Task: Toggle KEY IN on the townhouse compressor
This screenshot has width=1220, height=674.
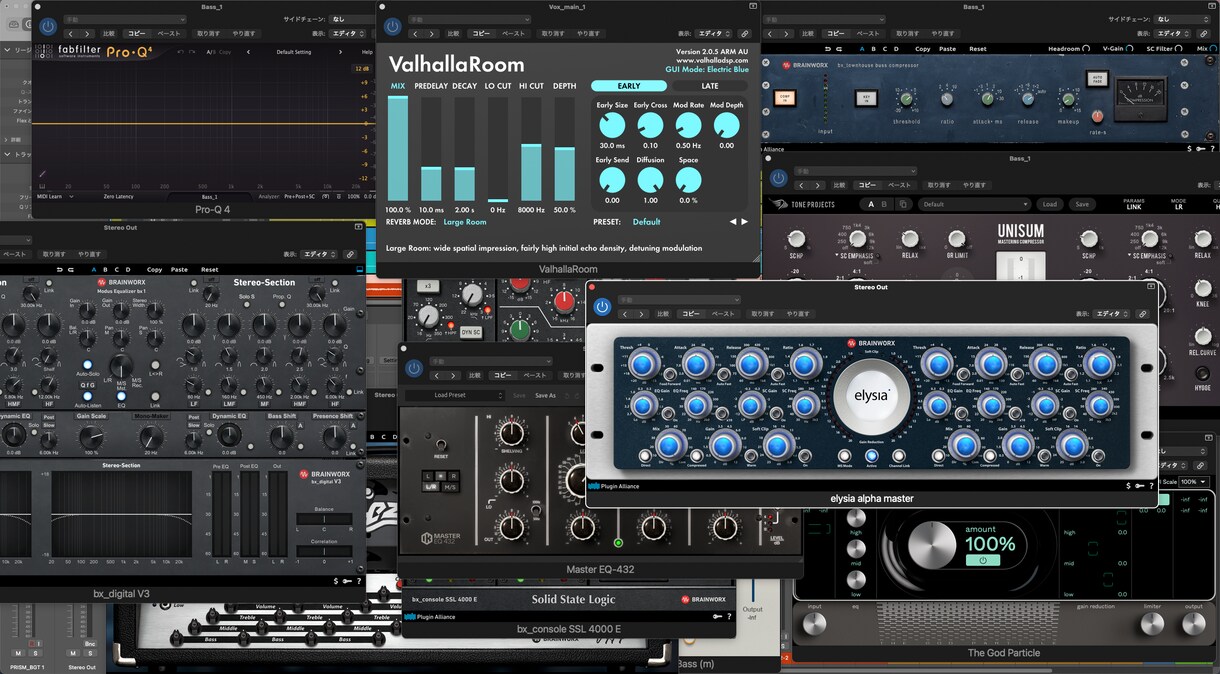Action: [x=865, y=97]
